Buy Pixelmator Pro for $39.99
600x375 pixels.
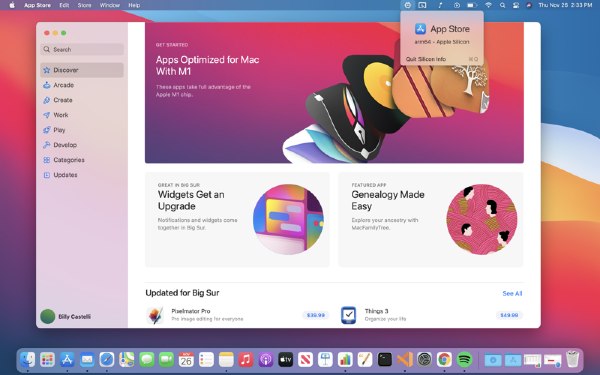point(316,315)
